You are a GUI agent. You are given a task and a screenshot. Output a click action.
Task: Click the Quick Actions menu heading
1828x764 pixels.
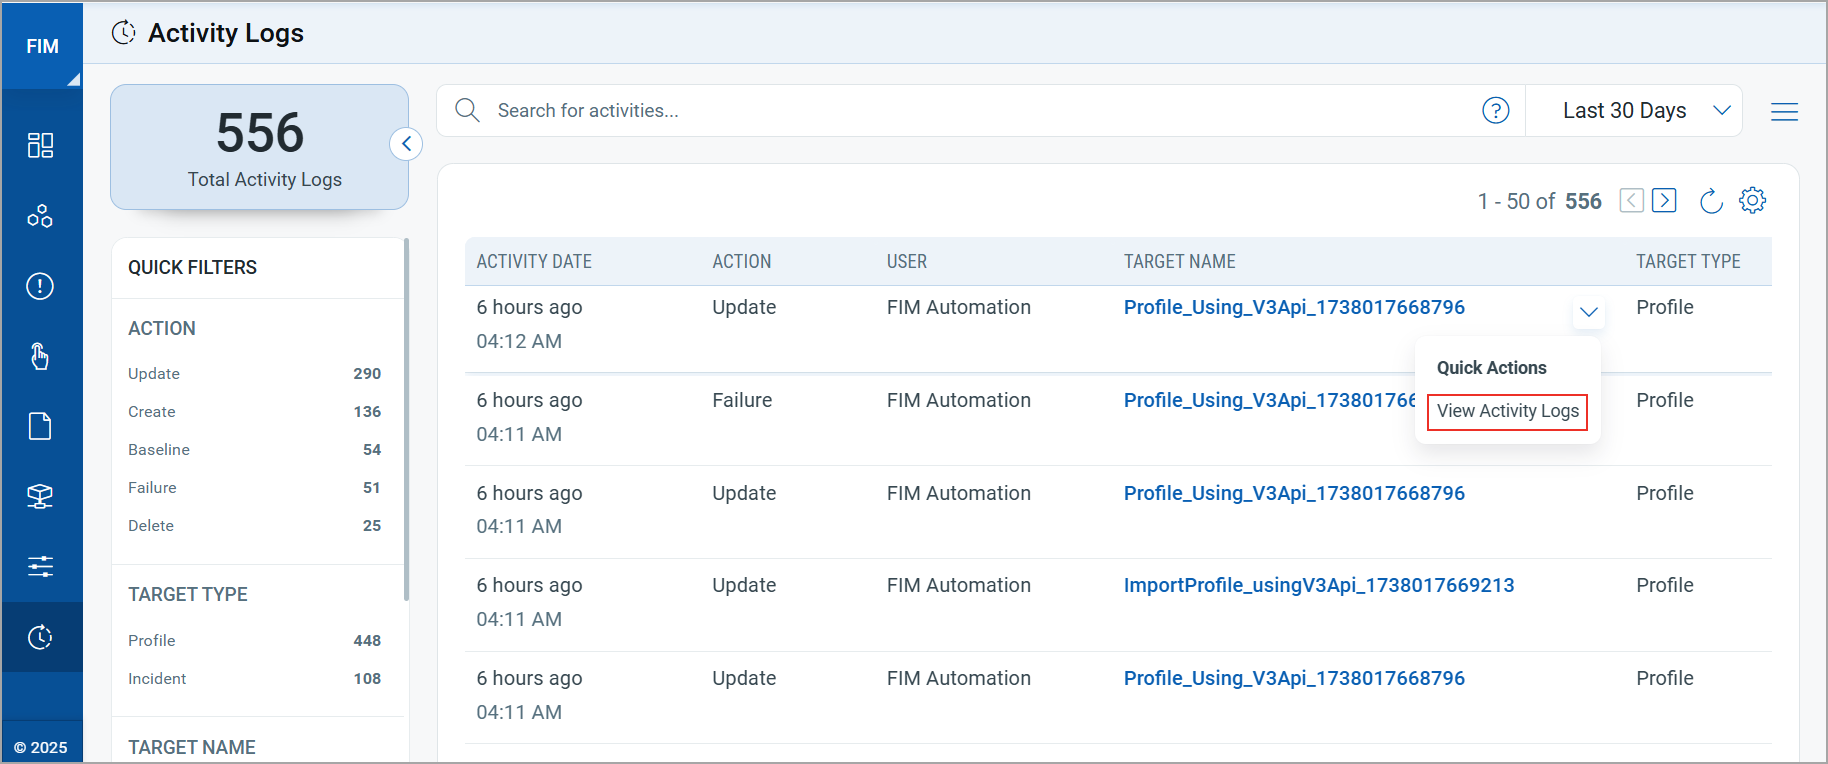click(1491, 367)
